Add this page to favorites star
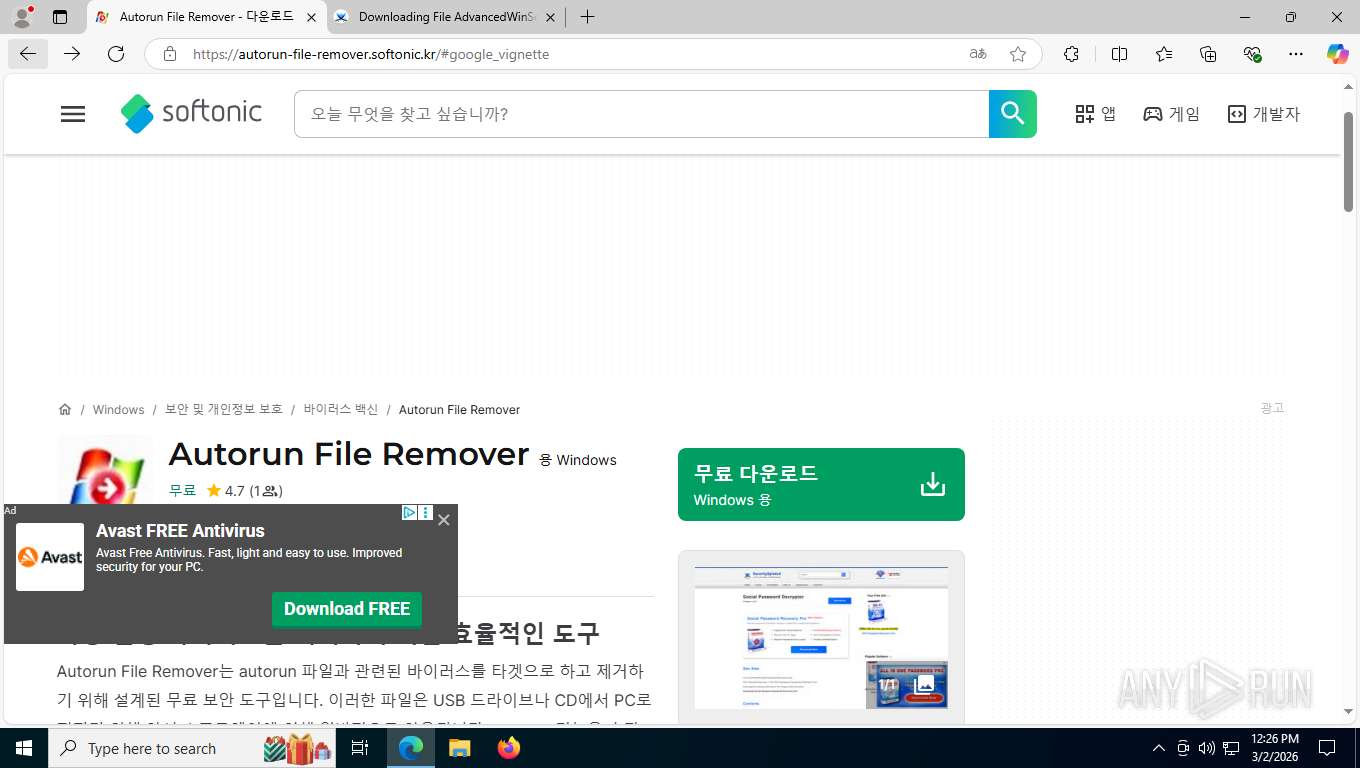1360x768 pixels. (x=1018, y=54)
